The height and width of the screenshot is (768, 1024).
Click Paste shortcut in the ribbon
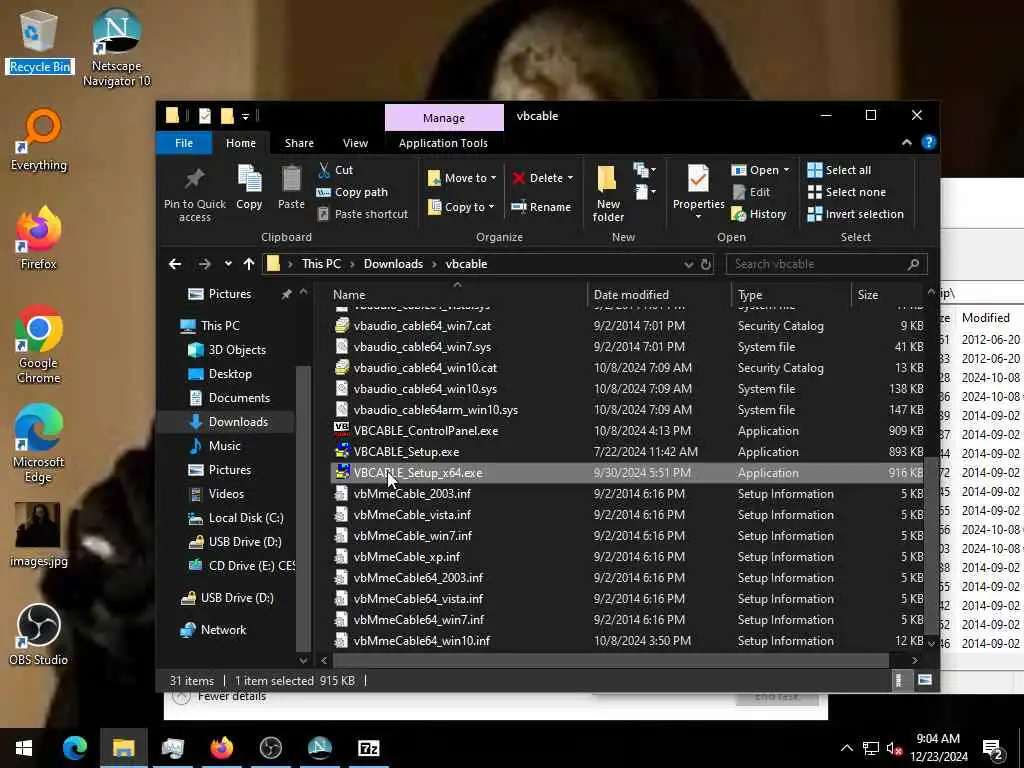coord(362,214)
